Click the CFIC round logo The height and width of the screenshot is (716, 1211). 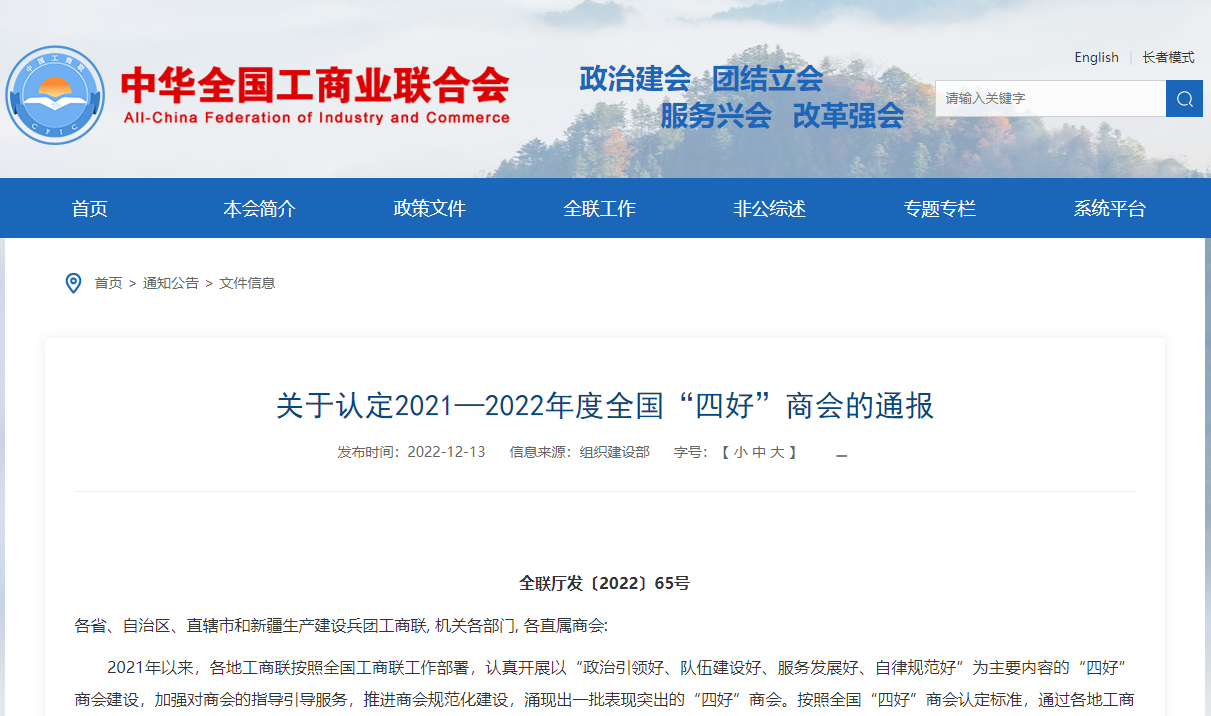tap(55, 95)
